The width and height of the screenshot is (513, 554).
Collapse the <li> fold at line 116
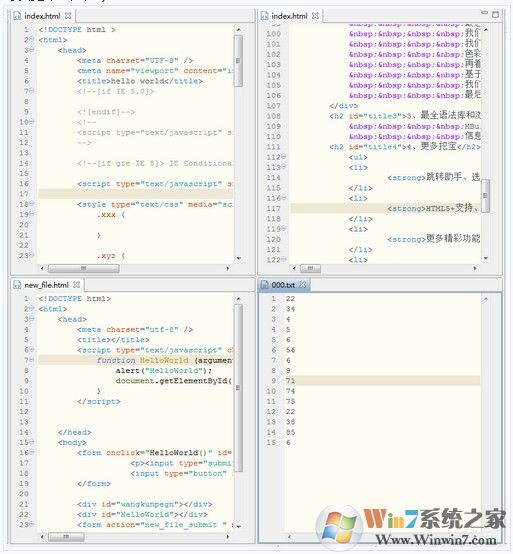284,197
